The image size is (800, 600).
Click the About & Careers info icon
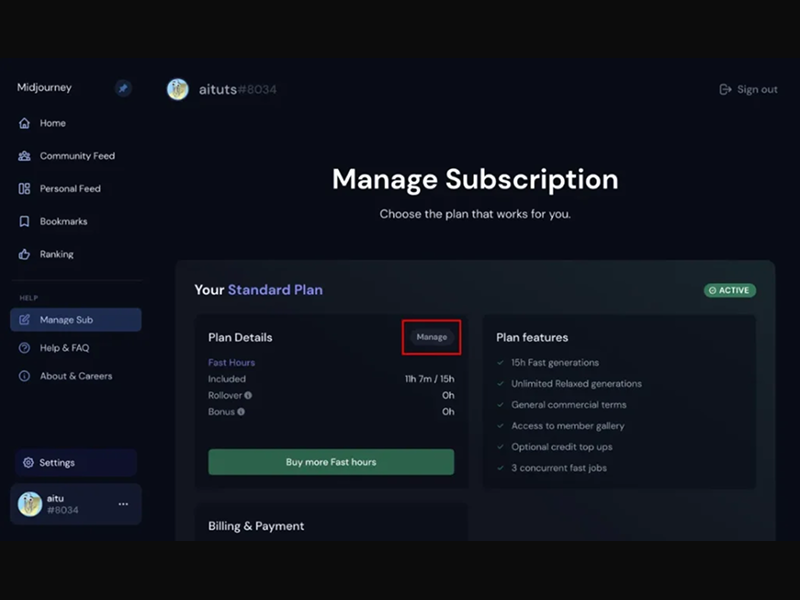pyautogui.click(x=24, y=376)
